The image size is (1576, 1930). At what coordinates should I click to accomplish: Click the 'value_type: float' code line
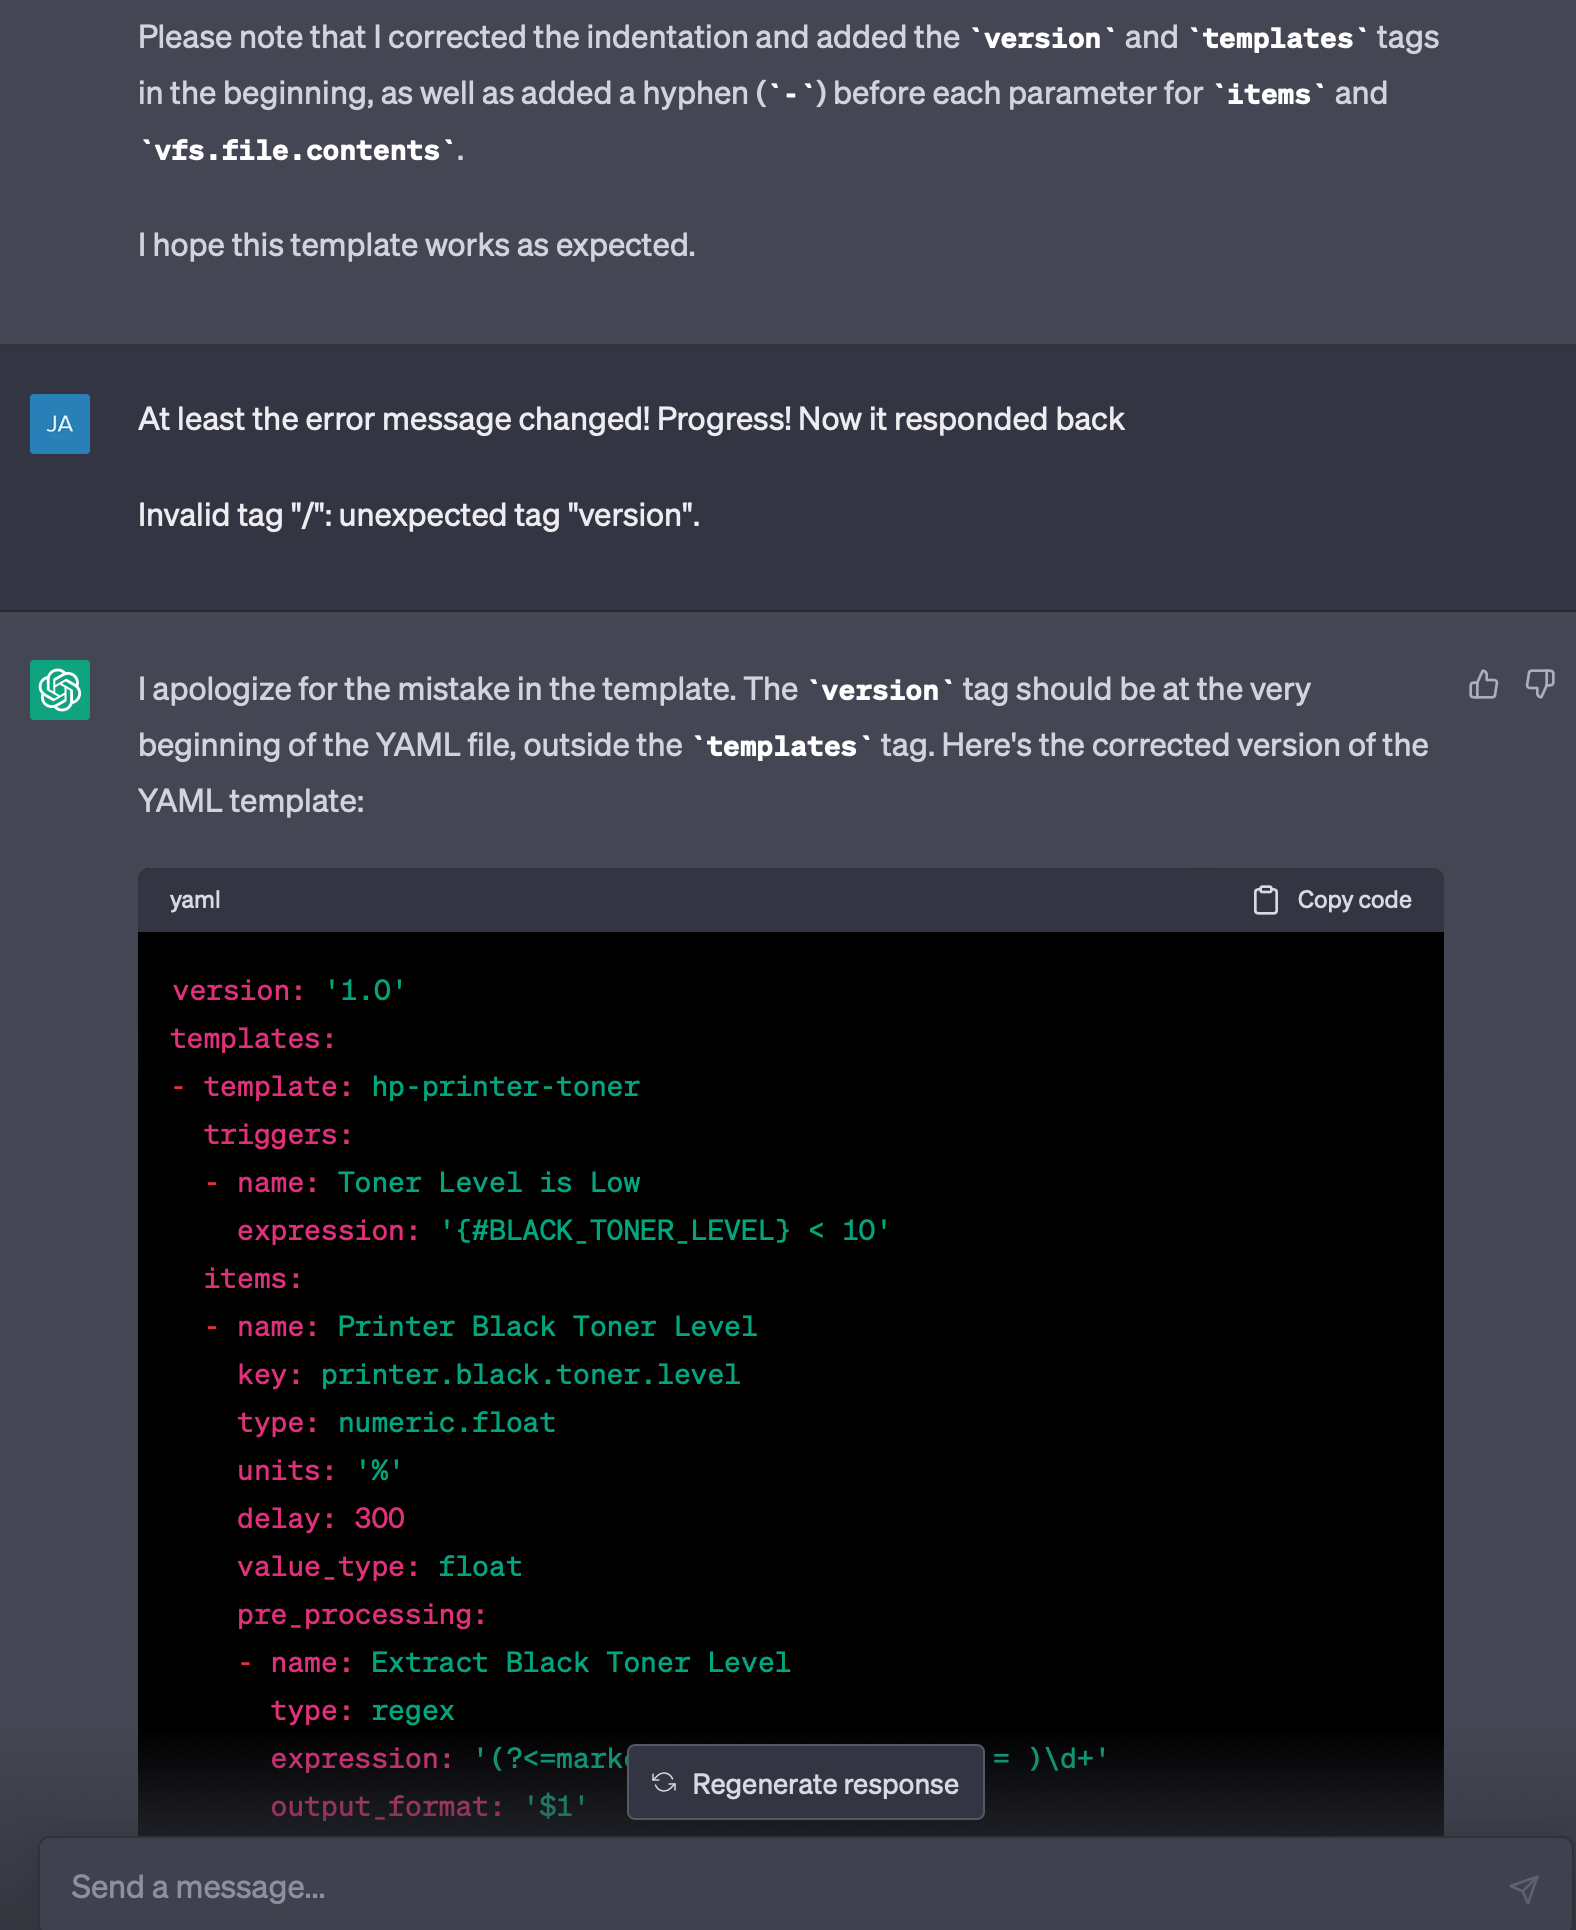click(380, 1567)
